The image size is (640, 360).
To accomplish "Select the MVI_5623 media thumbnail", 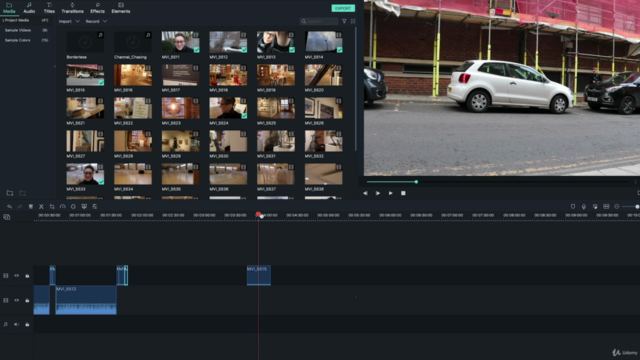I will [180, 108].
